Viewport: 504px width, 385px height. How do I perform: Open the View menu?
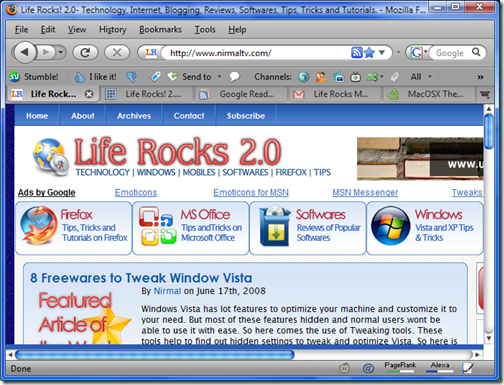(x=77, y=30)
